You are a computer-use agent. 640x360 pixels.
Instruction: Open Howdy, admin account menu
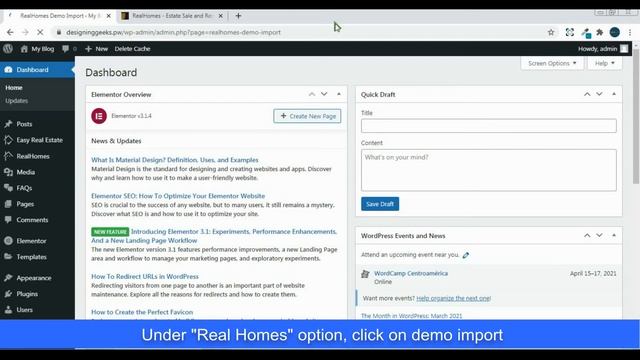(x=603, y=49)
